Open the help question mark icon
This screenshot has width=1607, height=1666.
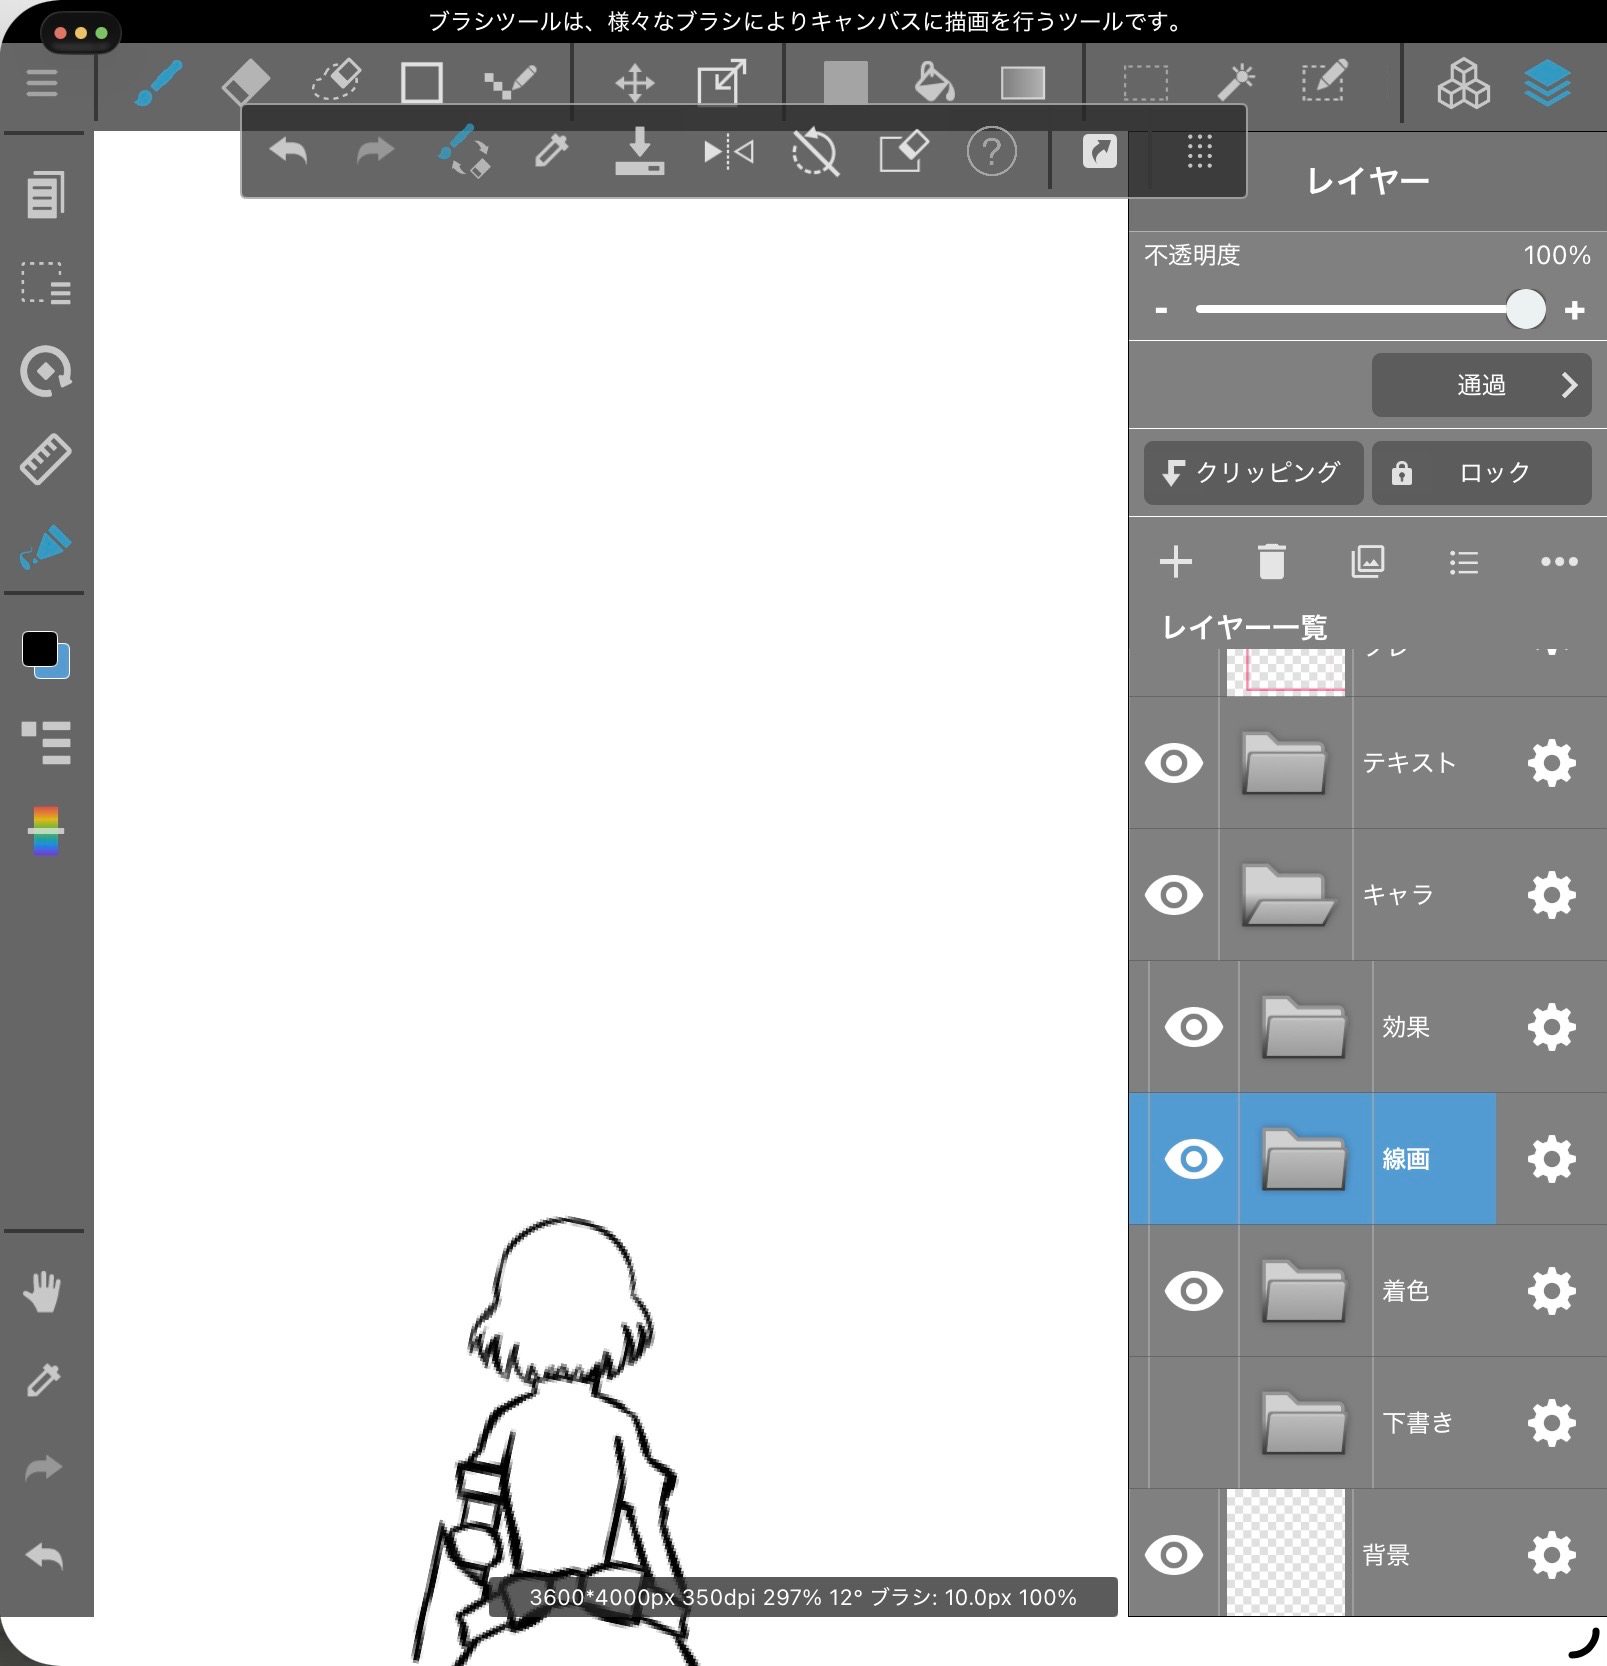991,153
